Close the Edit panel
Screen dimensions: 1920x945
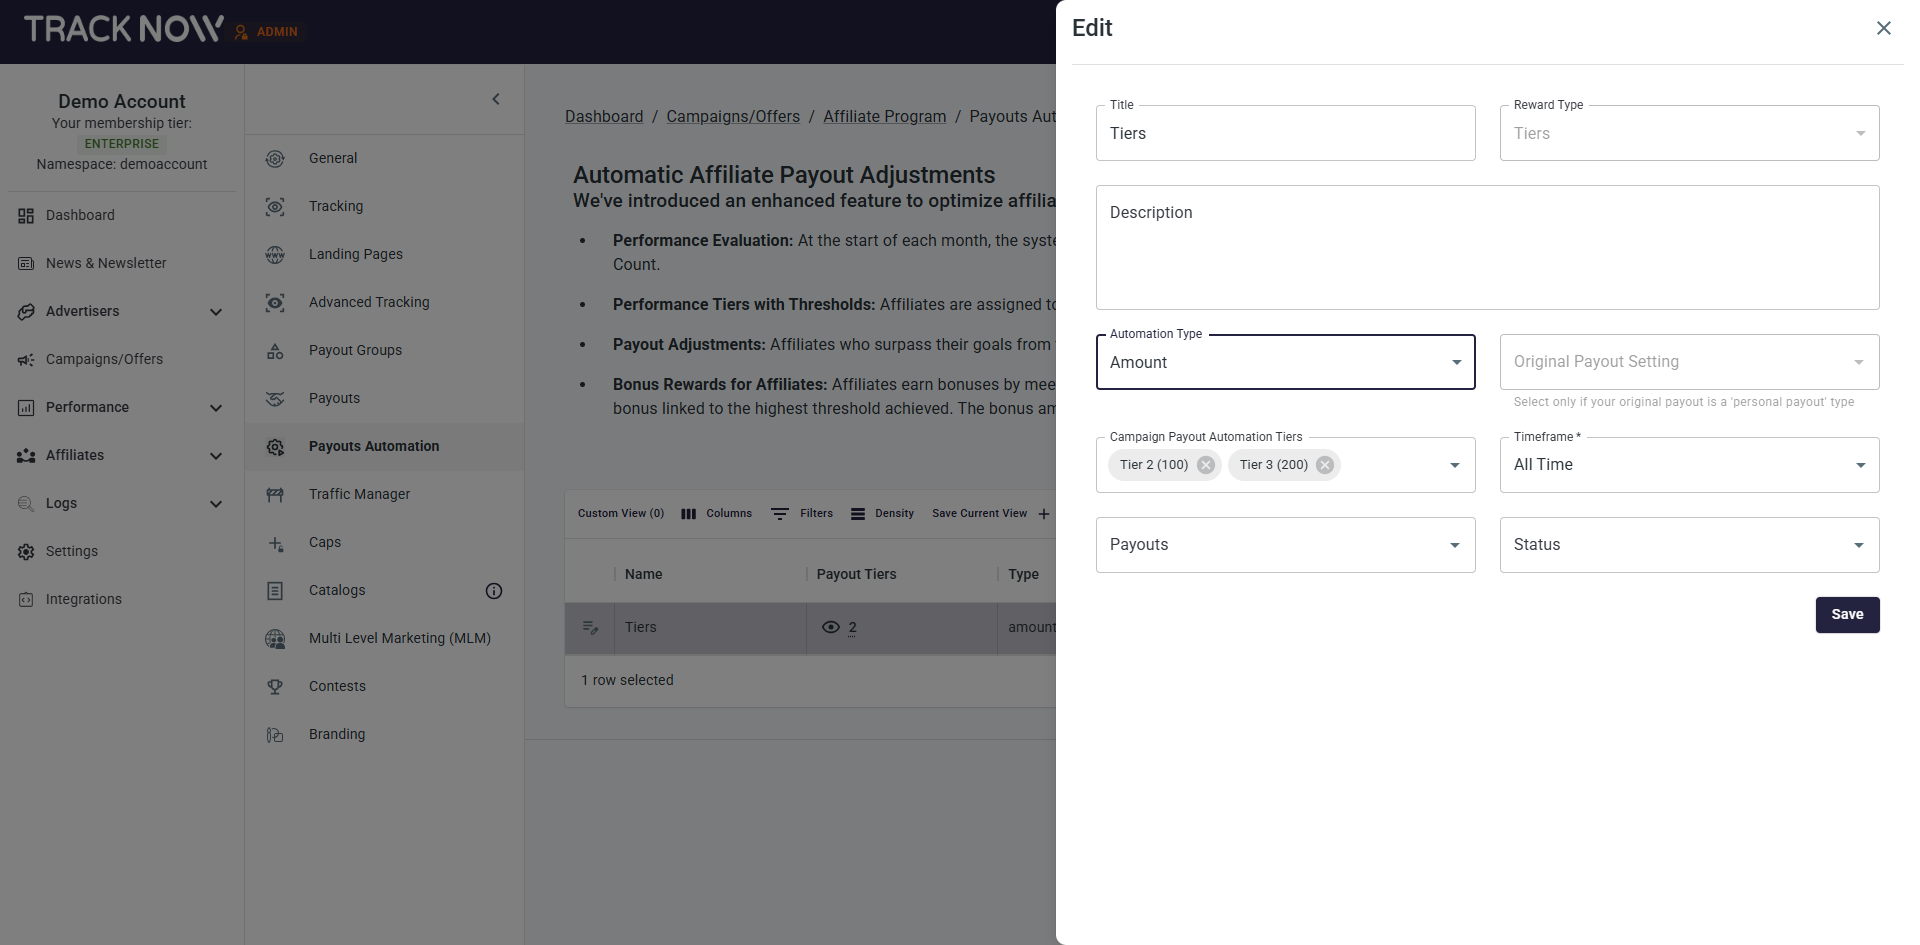(1883, 28)
